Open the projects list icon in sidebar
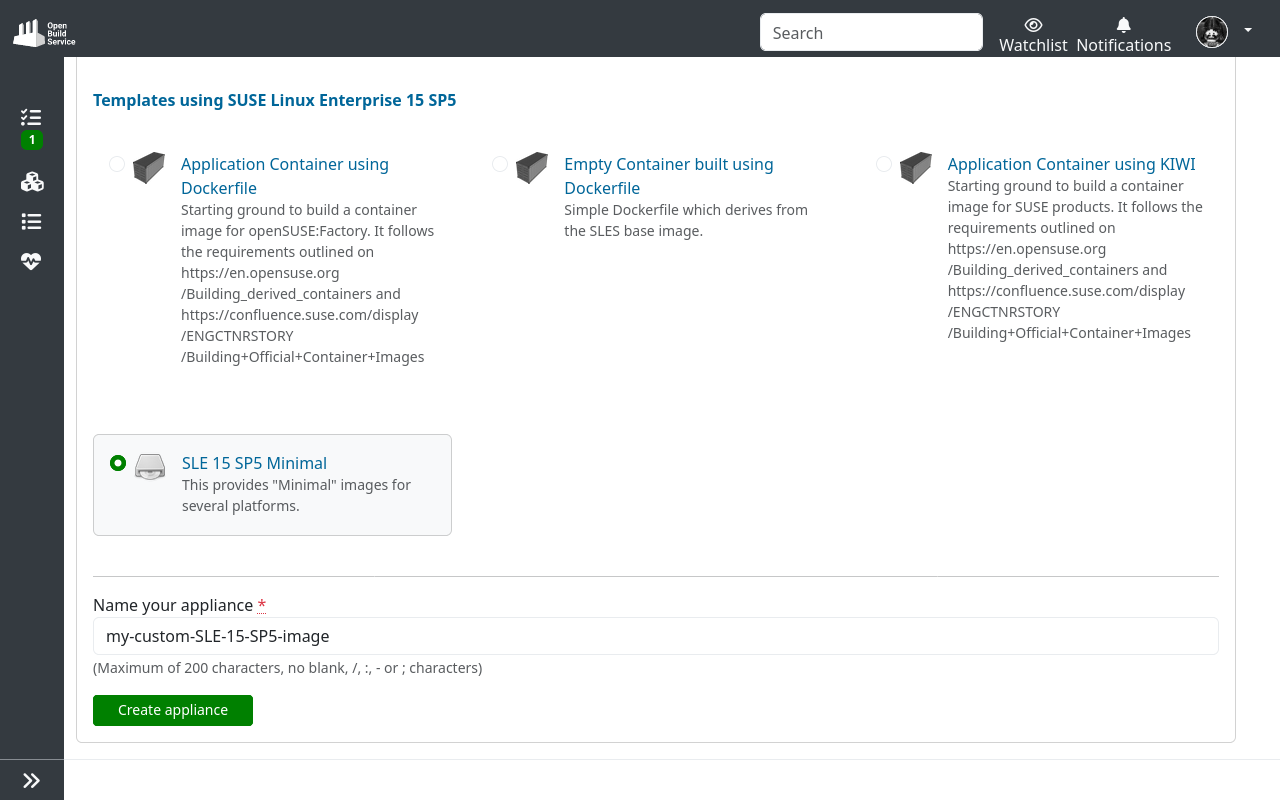 pyautogui.click(x=31, y=221)
